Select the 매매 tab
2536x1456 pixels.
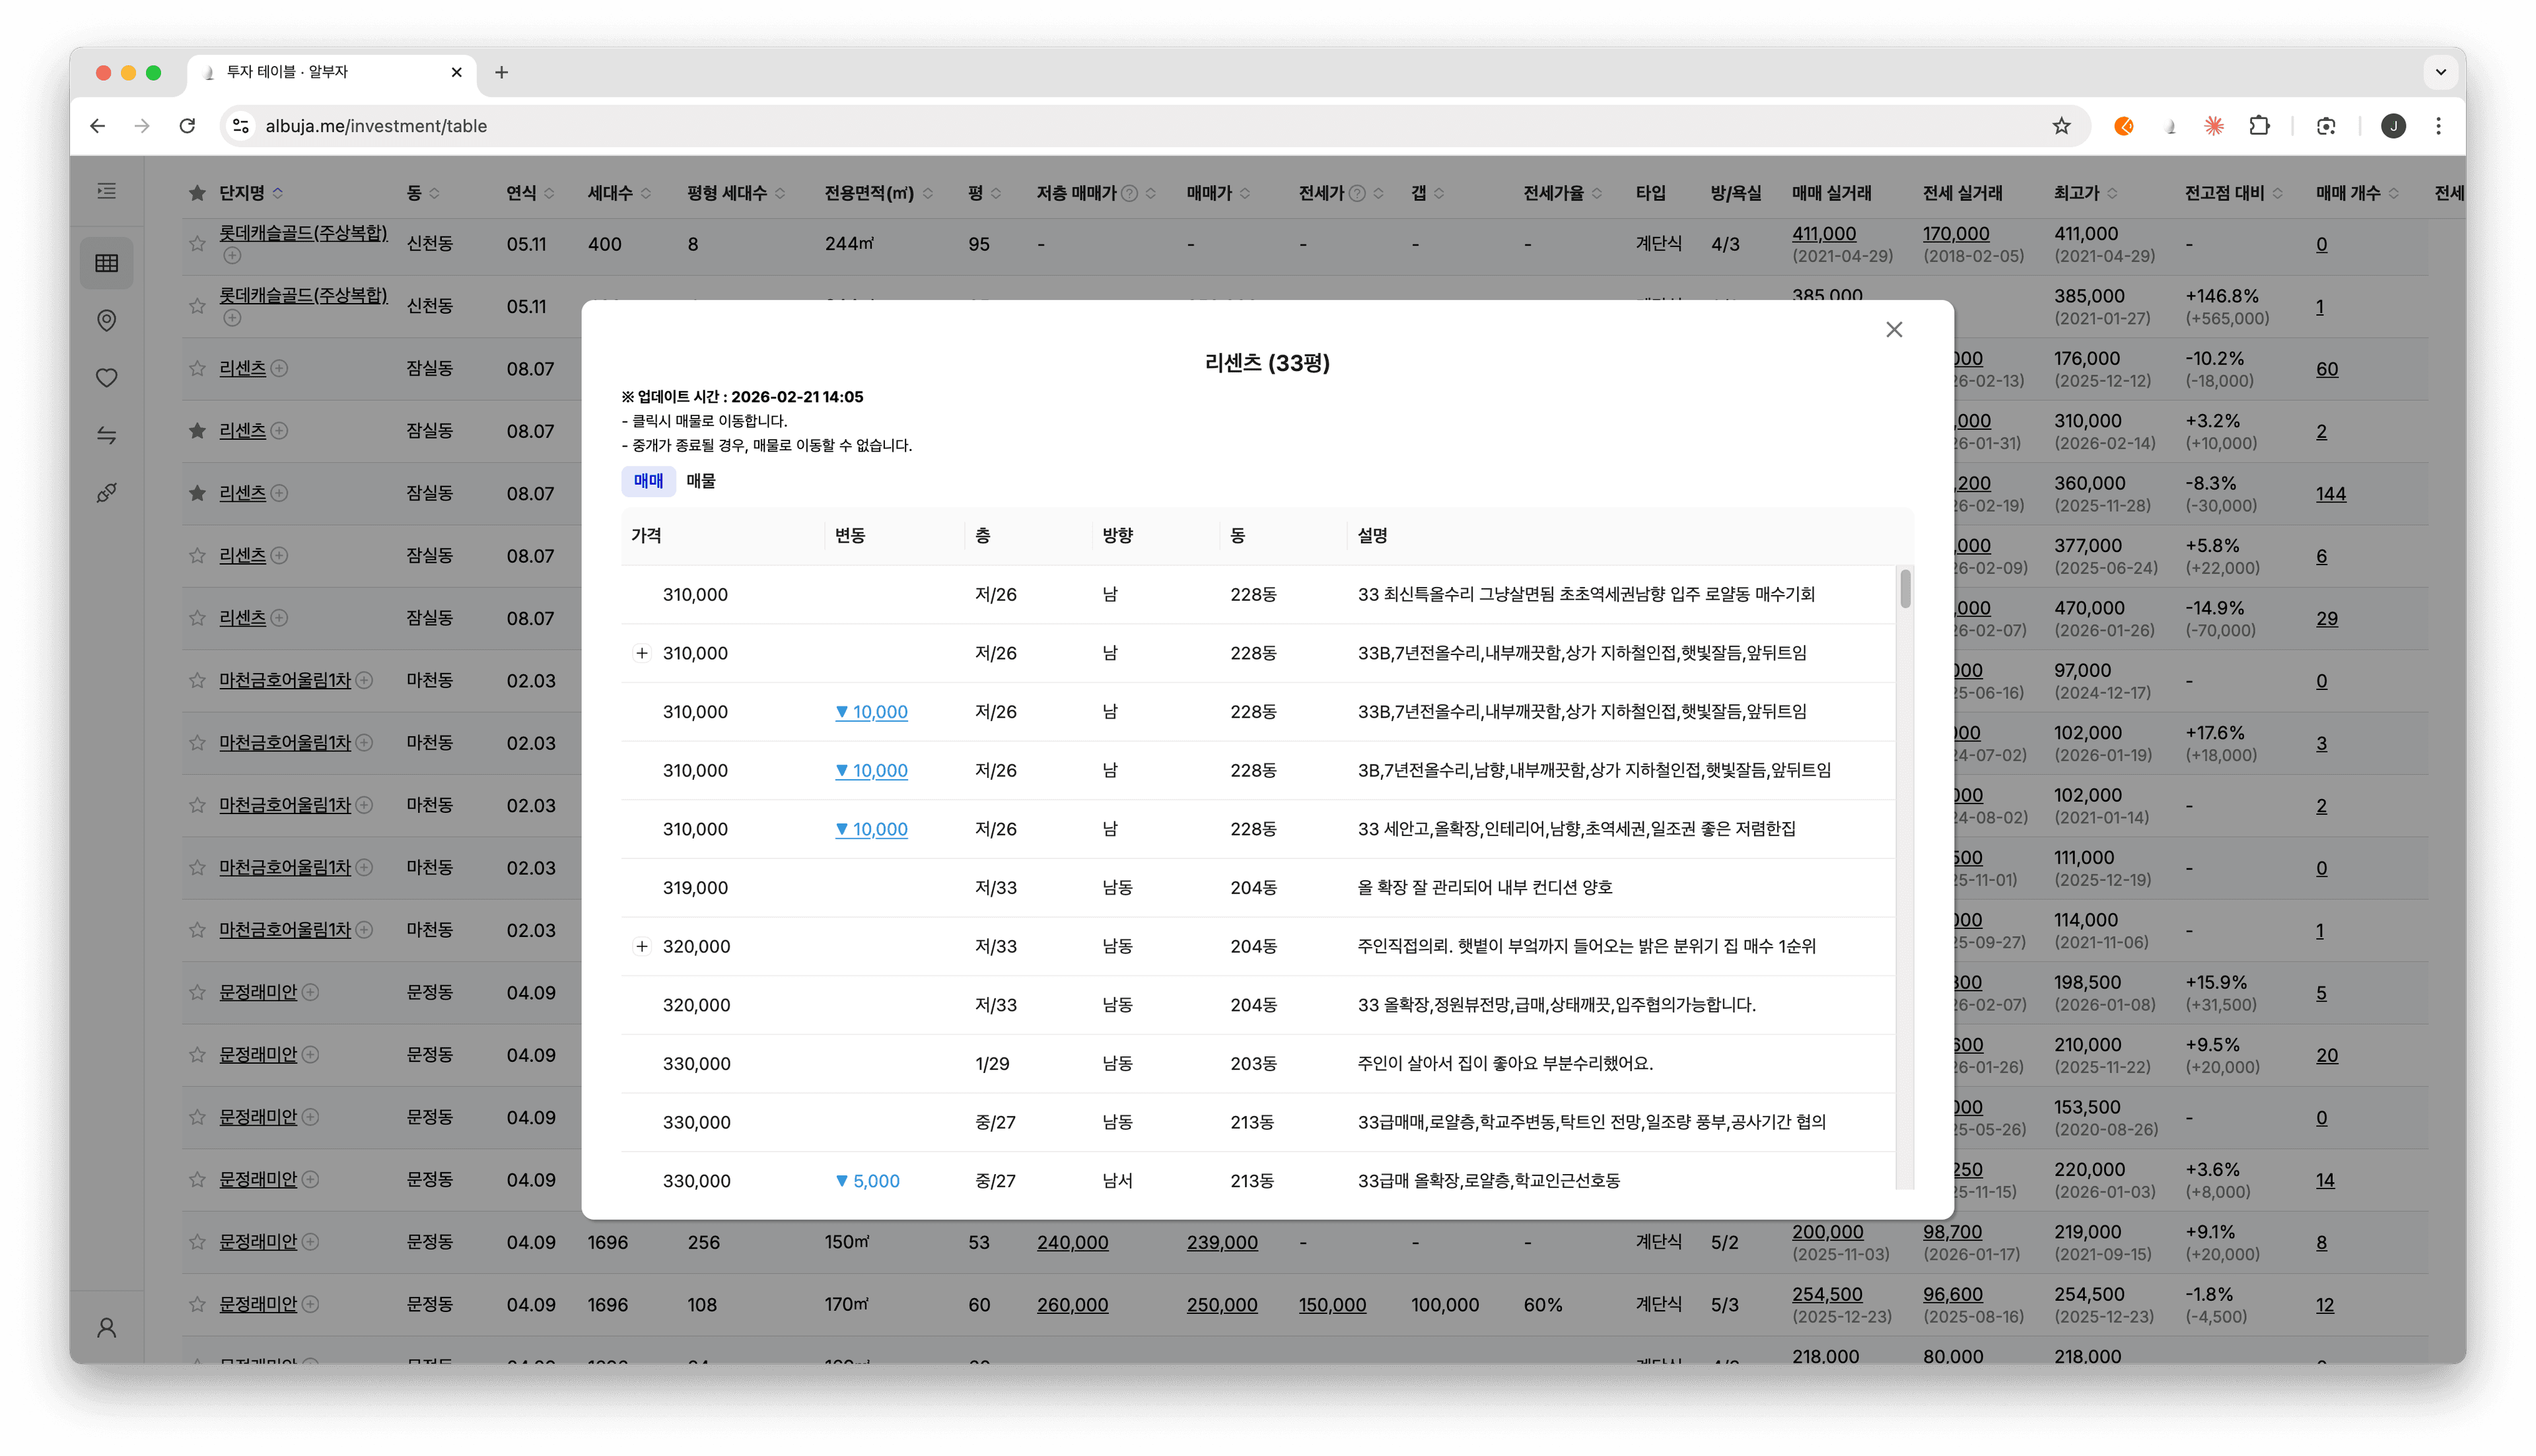[648, 481]
